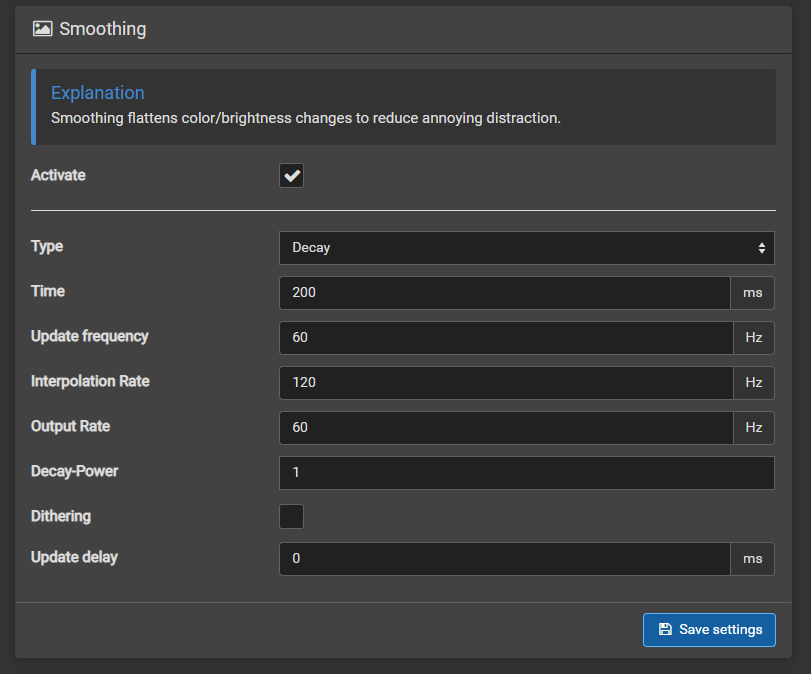Click the Hz unit beside Output Rate

coord(753,428)
